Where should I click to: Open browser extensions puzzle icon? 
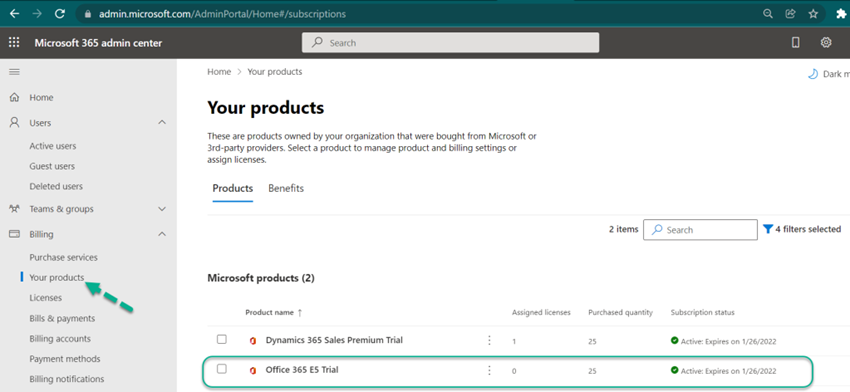[x=841, y=14]
